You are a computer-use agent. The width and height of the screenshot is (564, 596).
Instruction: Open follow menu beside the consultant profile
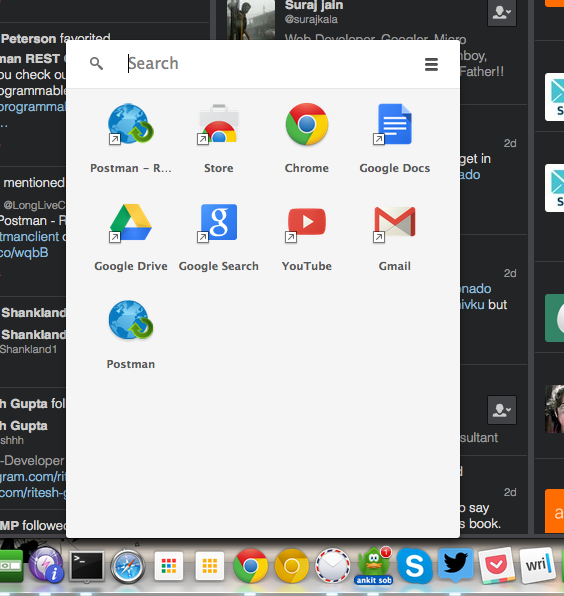(502, 410)
